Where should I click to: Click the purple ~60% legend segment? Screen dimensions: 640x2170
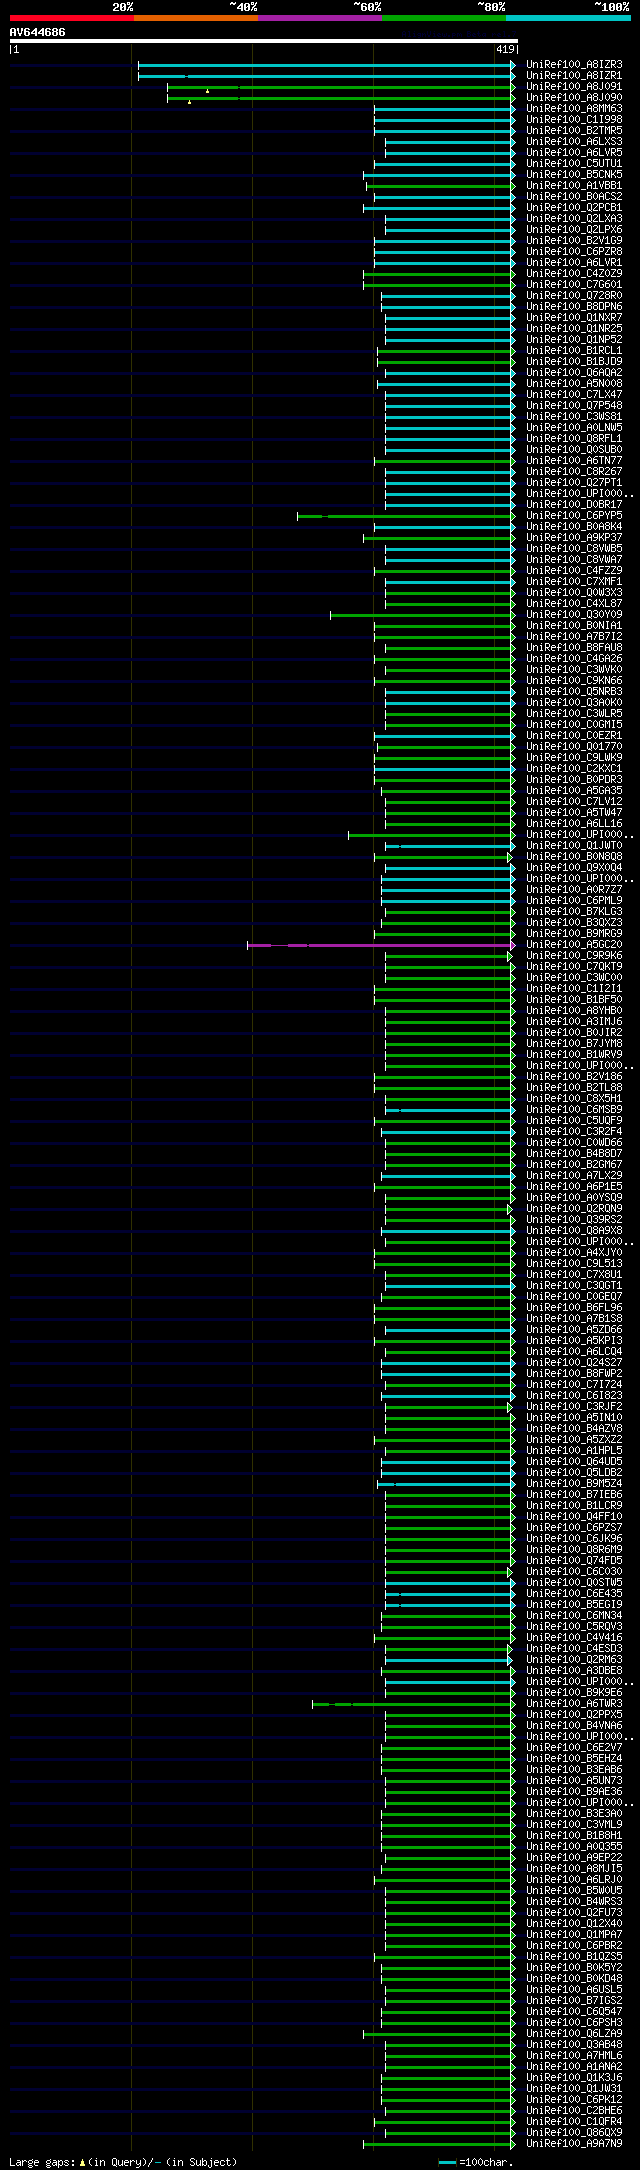point(320,17)
